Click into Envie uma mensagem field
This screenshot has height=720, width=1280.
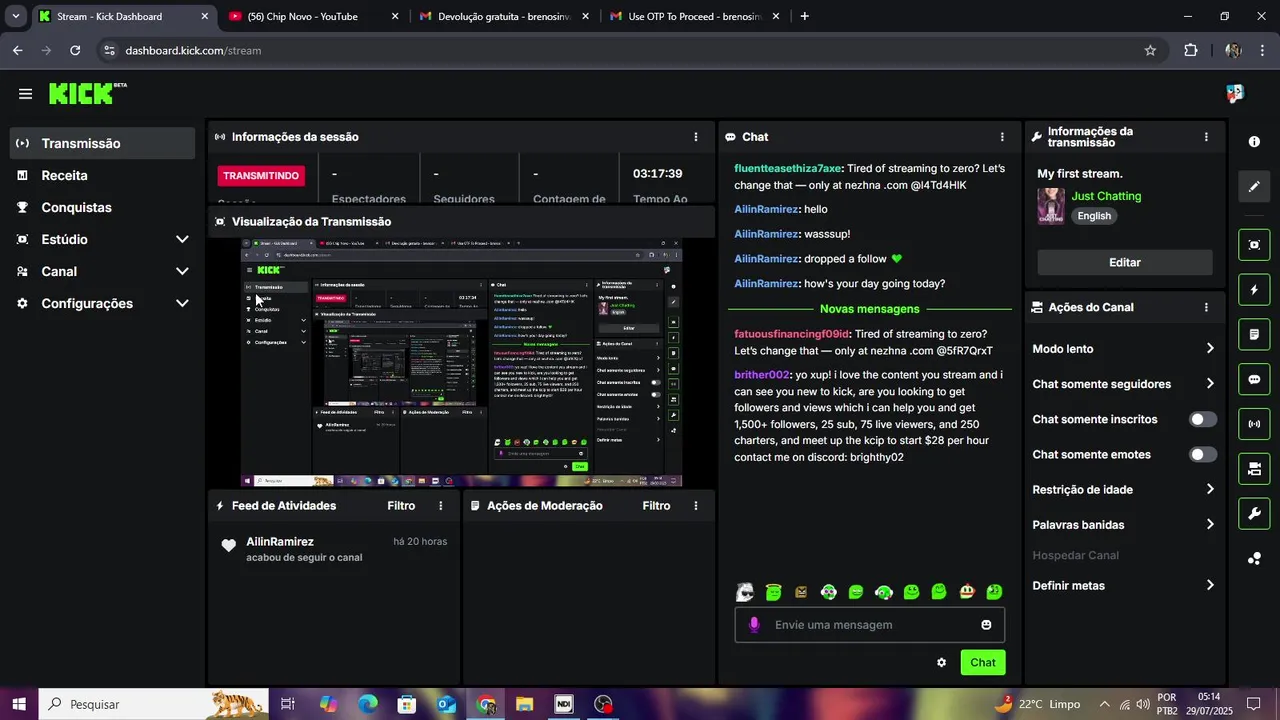coord(870,625)
